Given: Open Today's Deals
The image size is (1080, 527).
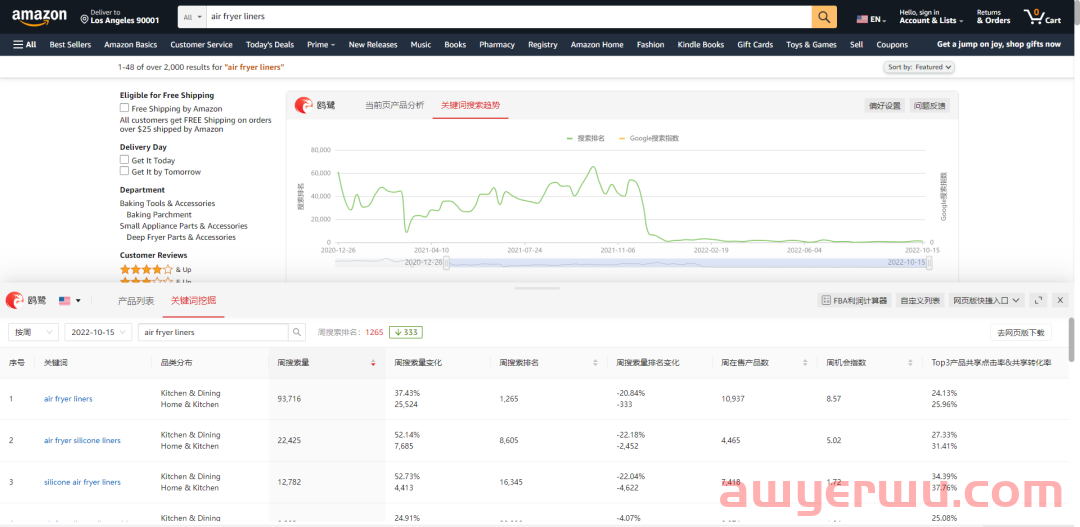Looking at the screenshot, I should pyautogui.click(x=270, y=45).
